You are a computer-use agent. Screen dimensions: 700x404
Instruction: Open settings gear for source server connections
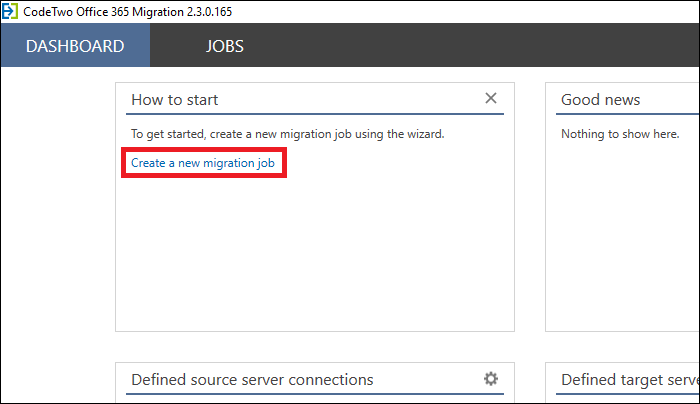(491, 379)
